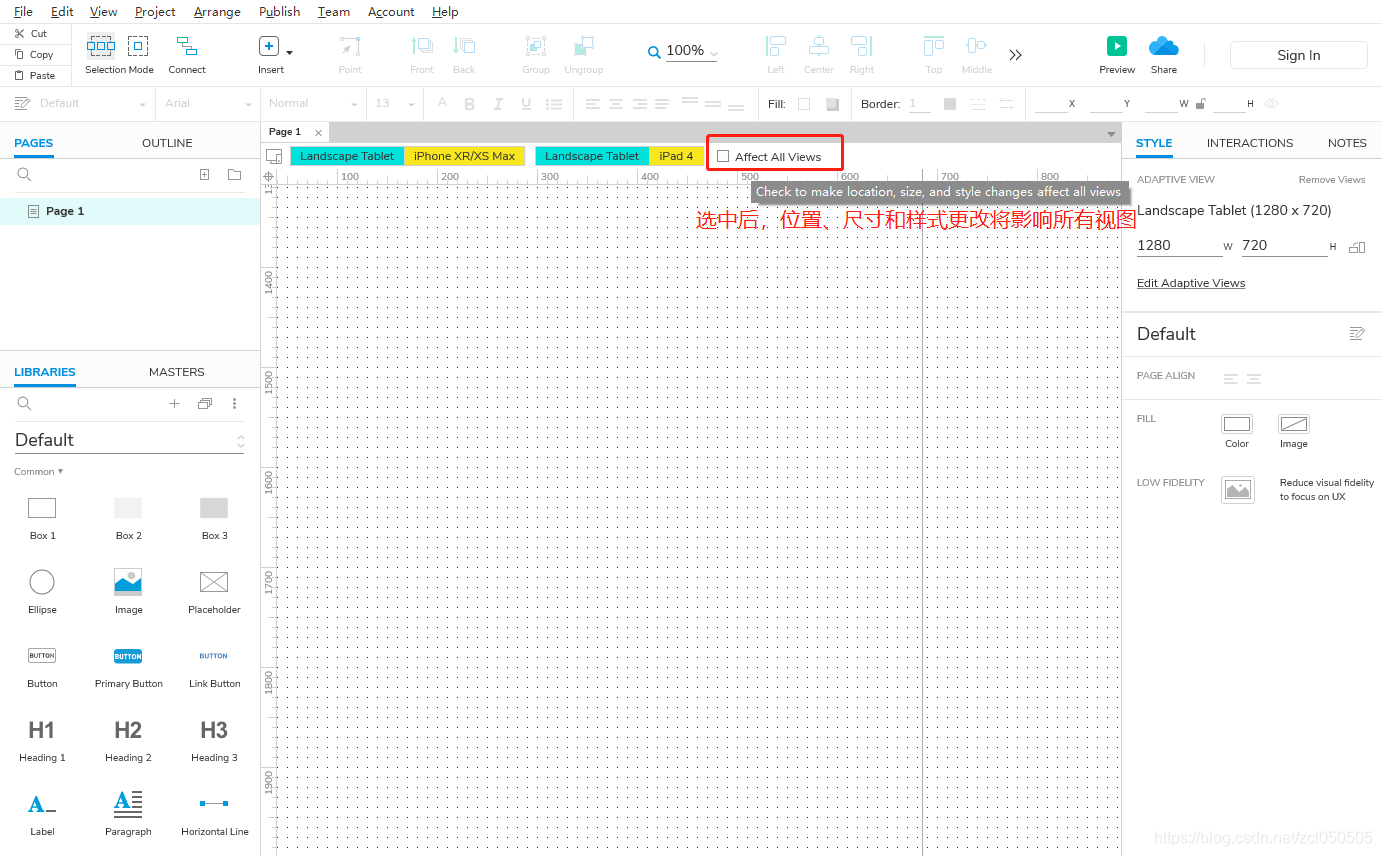The image size is (1382, 856).
Task: Click the Insert plus icon
Action: click(269, 46)
